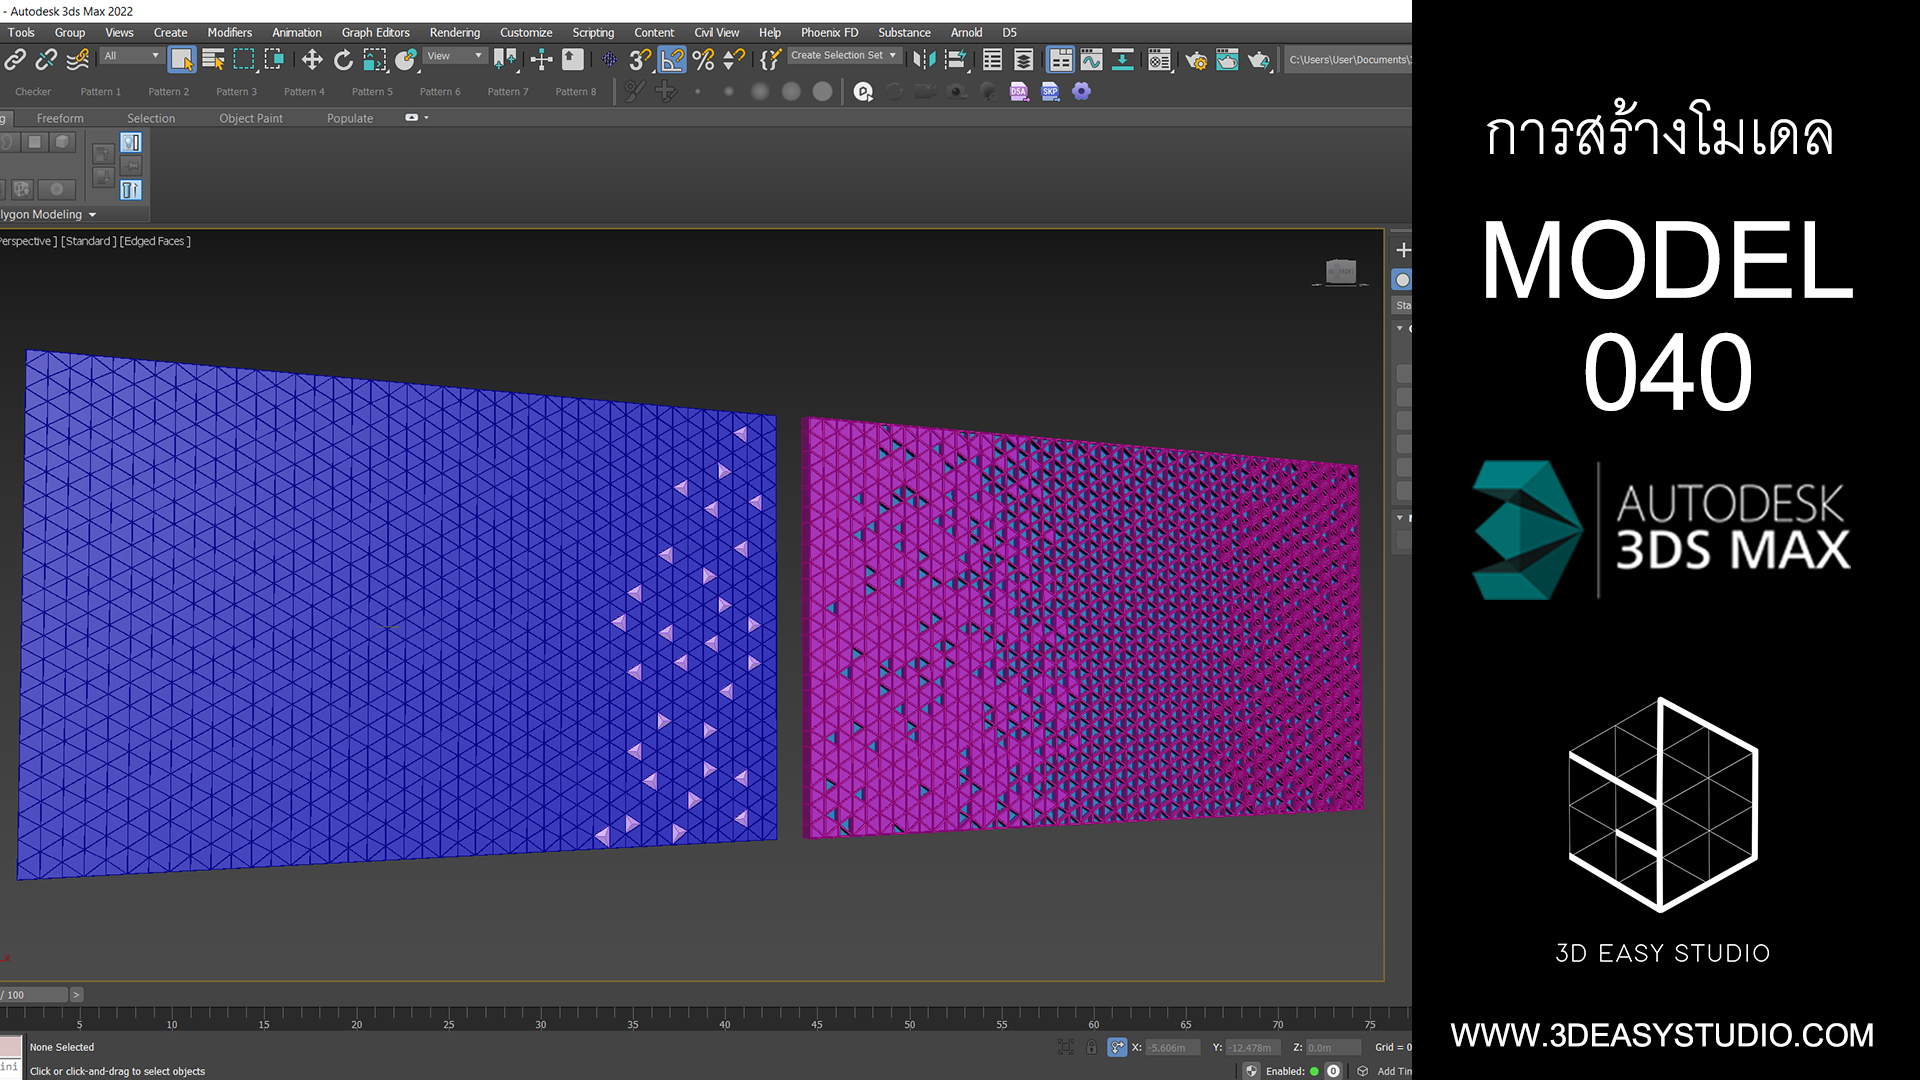Open the All selection filter dropdown
Screen dimensions: 1920x1080
point(131,56)
